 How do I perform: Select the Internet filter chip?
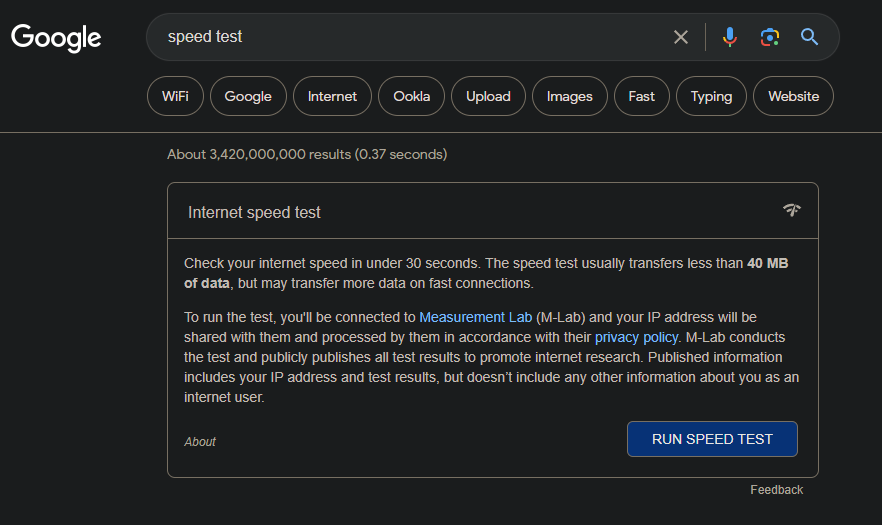coord(332,96)
